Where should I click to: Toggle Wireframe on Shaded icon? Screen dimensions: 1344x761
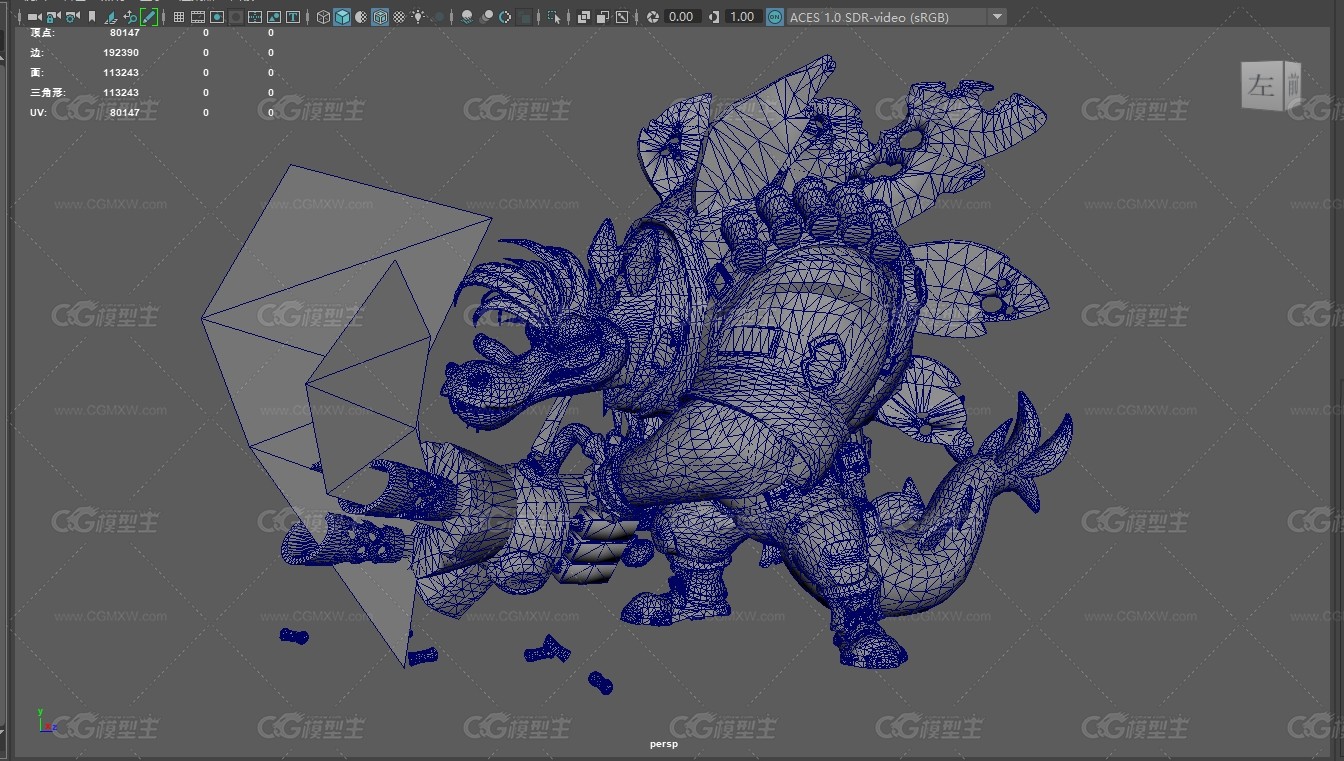click(380, 17)
